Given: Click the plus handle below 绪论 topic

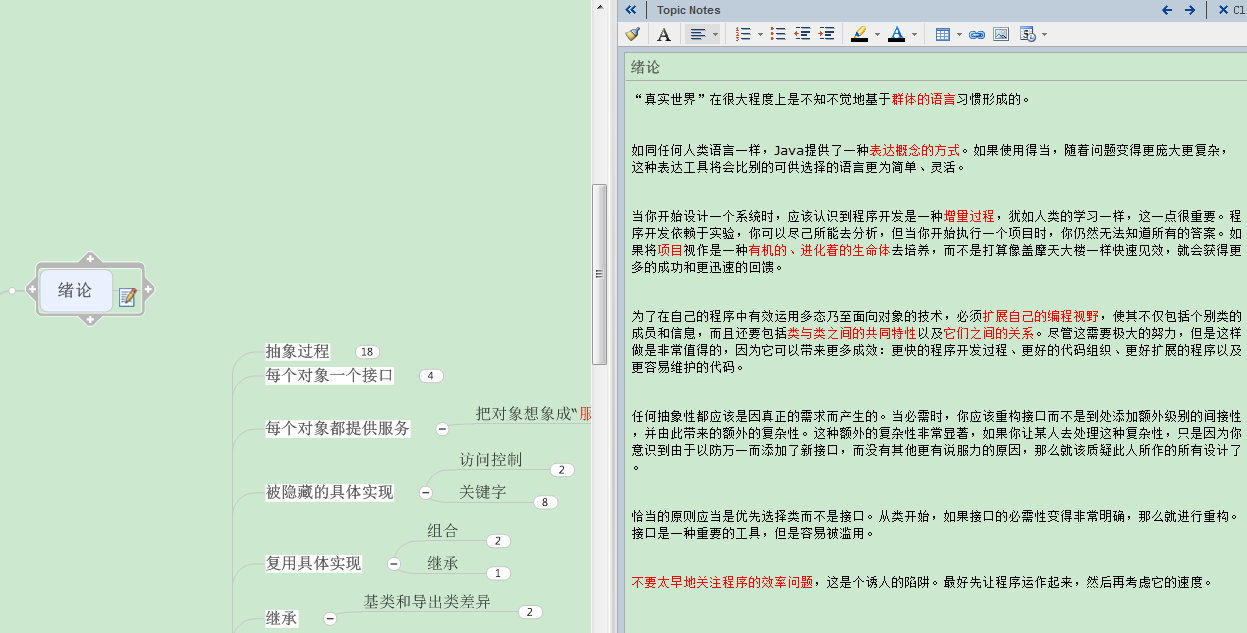Looking at the screenshot, I should pos(90,320).
